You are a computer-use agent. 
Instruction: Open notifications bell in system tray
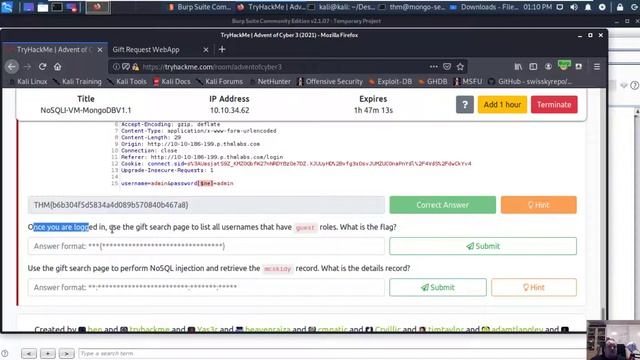[x=588, y=7]
